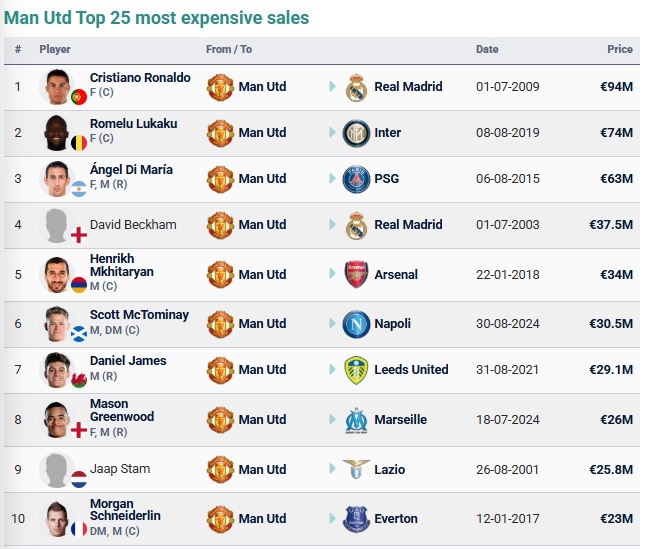Image resolution: width=650 pixels, height=549 pixels.
Task: Click the Lazio club crest
Action: click(356, 469)
